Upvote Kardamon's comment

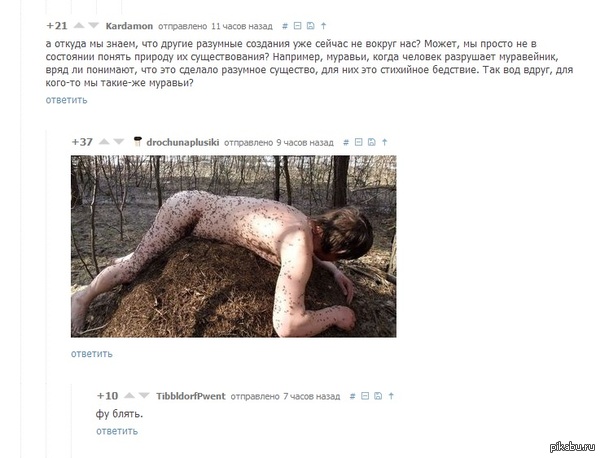[x=79, y=26]
